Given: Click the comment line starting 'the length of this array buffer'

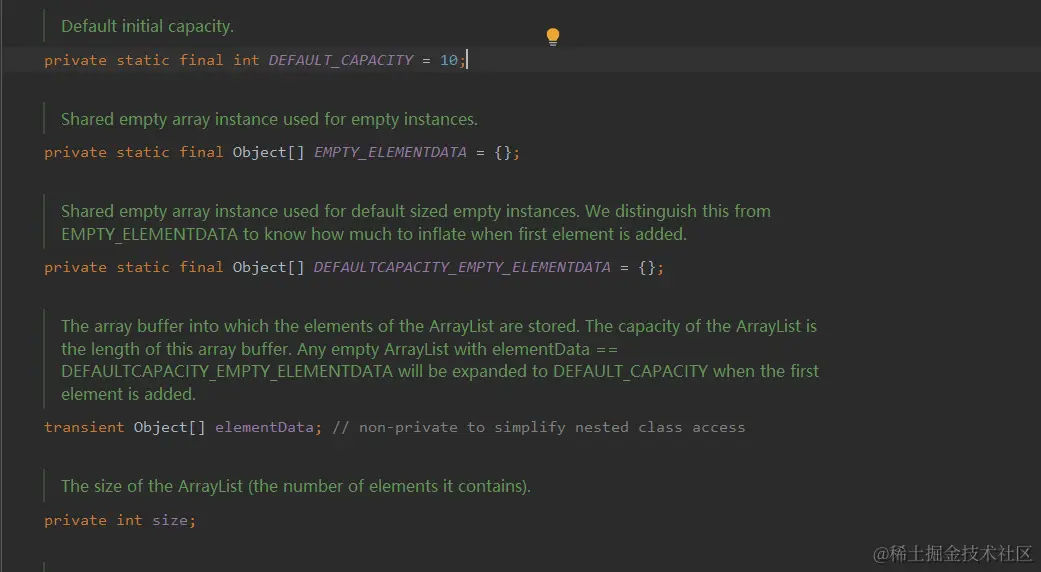Looking at the screenshot, I should click(x=339, y=349).
